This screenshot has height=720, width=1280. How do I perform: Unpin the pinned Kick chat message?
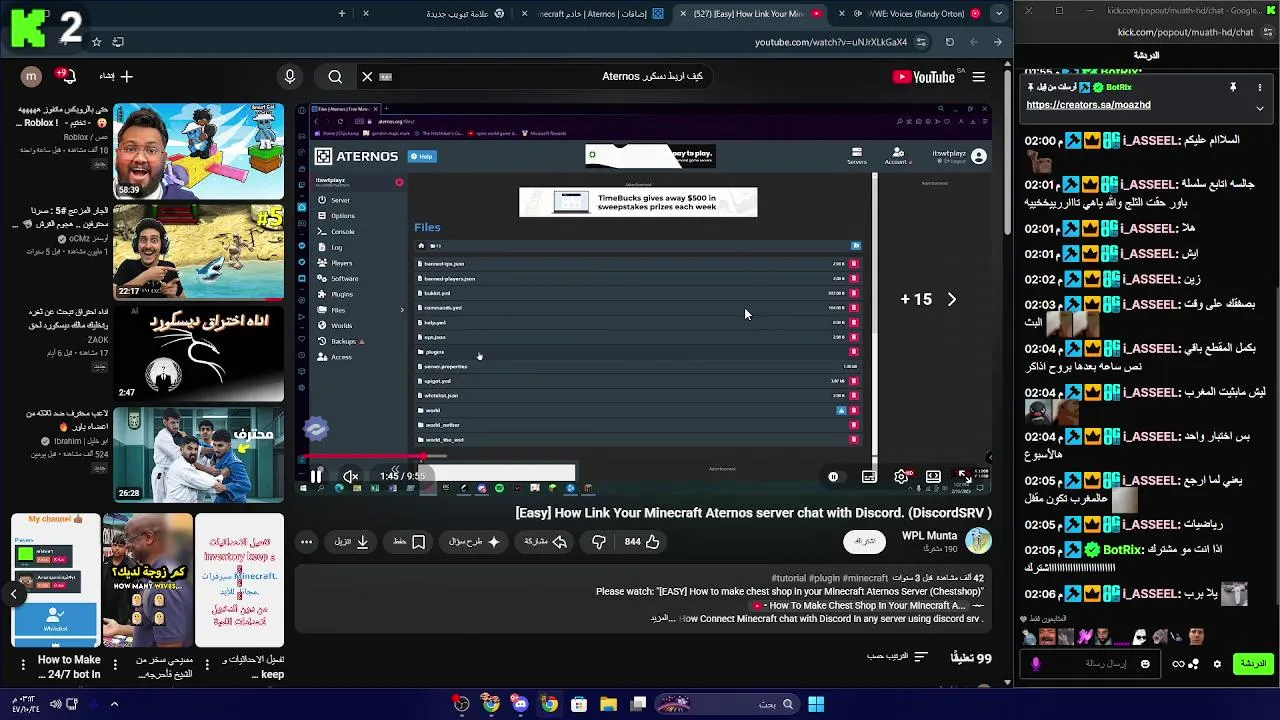(1233, 87)
